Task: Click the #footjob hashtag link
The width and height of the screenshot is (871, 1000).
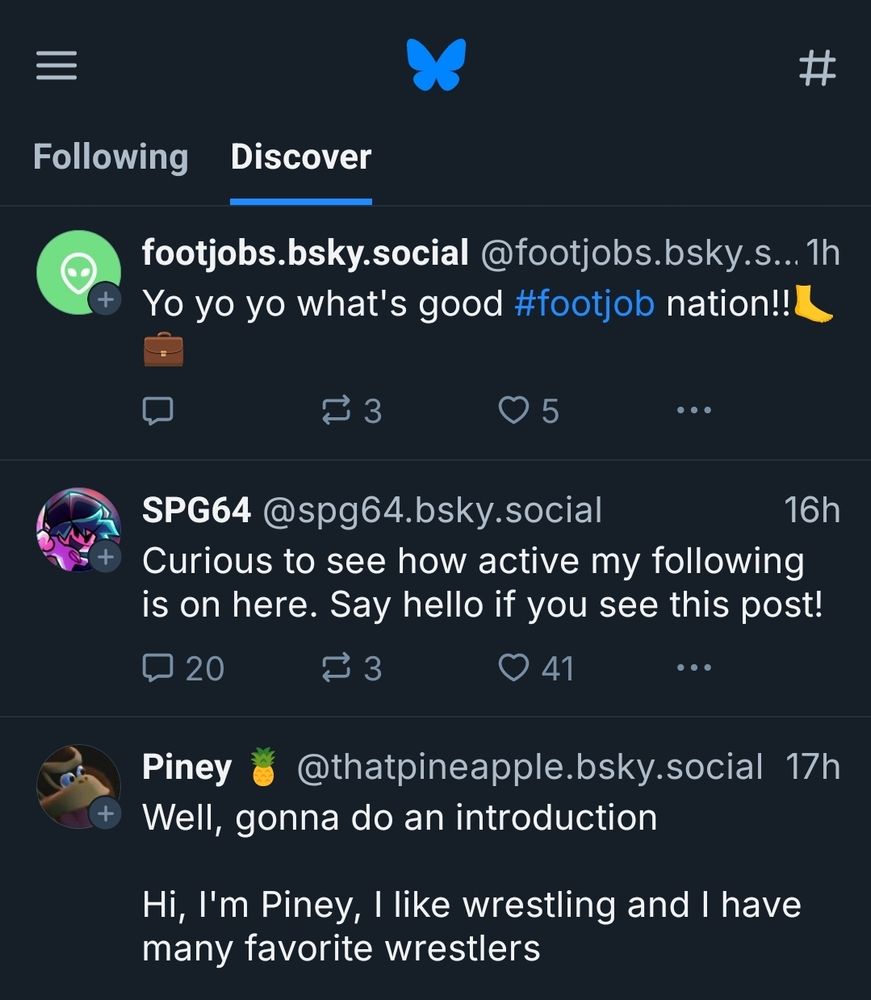Action: click(x=584, y=302)
